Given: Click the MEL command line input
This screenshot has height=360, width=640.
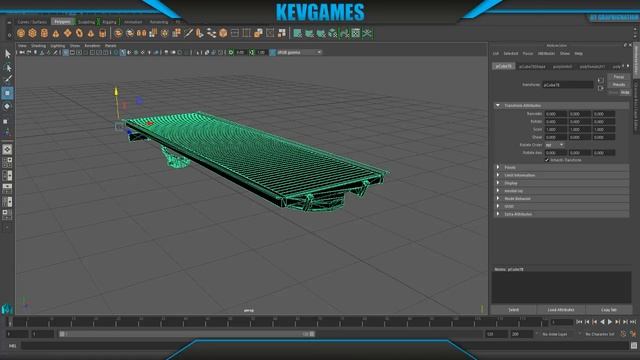Looking at the screenshot, I should (x=324, y=346).
